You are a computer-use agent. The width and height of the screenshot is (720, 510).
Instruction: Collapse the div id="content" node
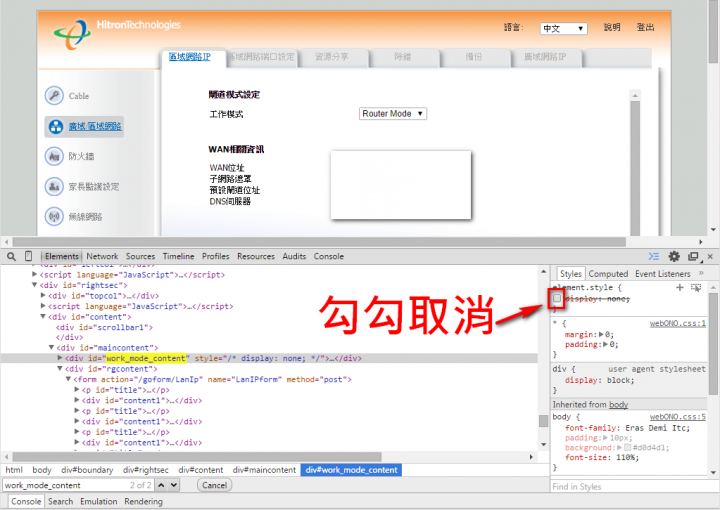[x=43, y=317]
